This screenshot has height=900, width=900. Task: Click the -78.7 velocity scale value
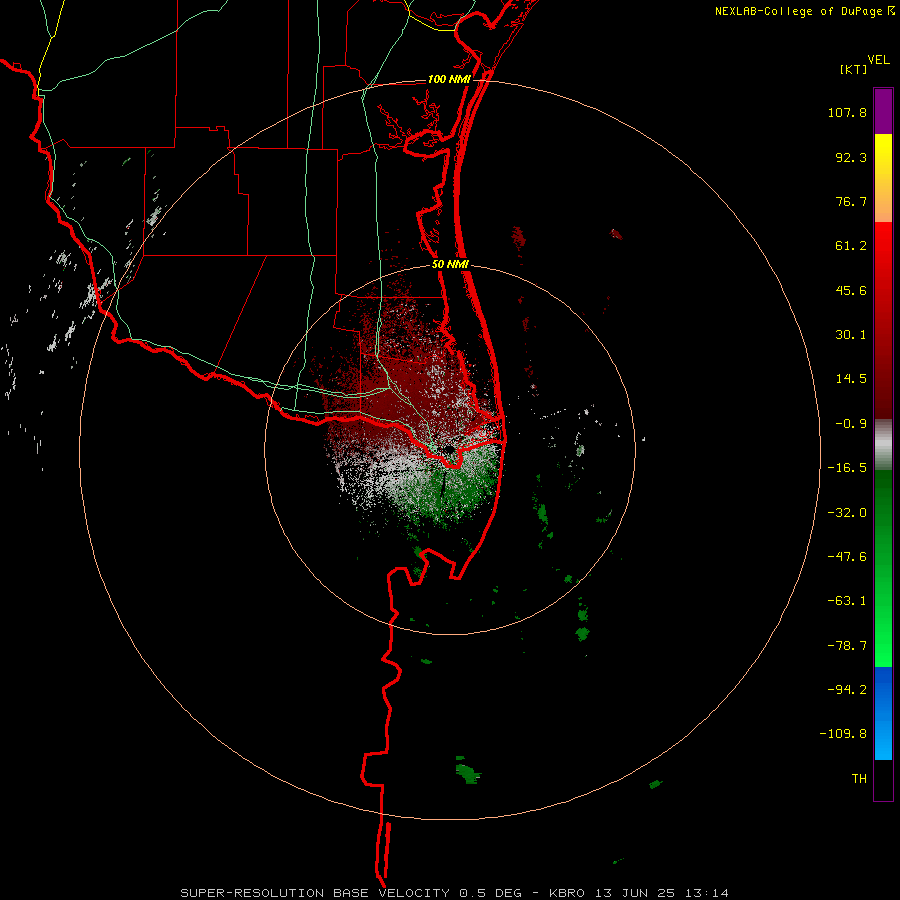click(847, 646)
